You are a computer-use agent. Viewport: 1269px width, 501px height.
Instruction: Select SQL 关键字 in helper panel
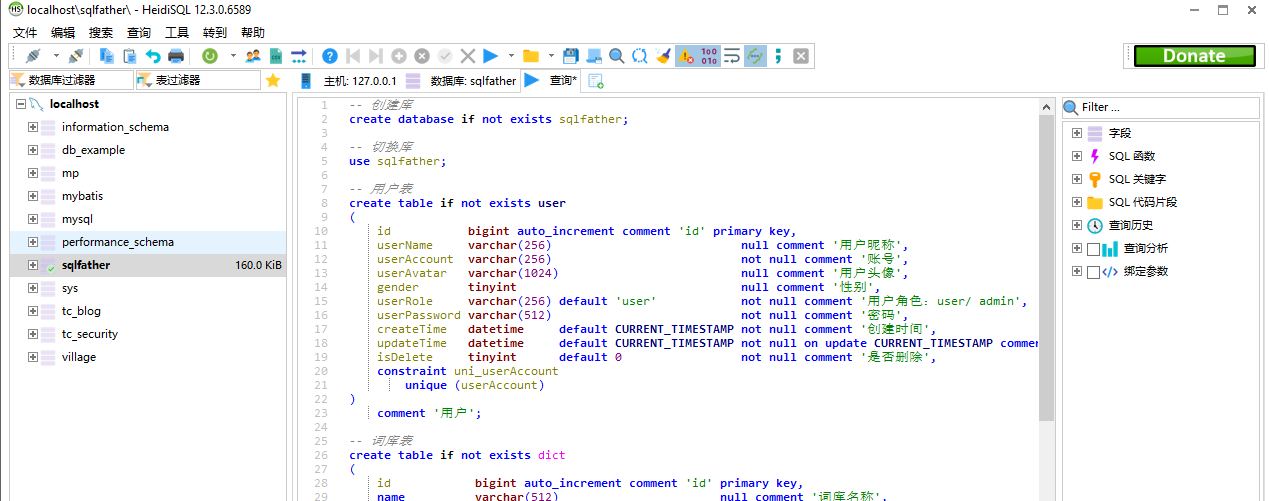click(1137, 179)
